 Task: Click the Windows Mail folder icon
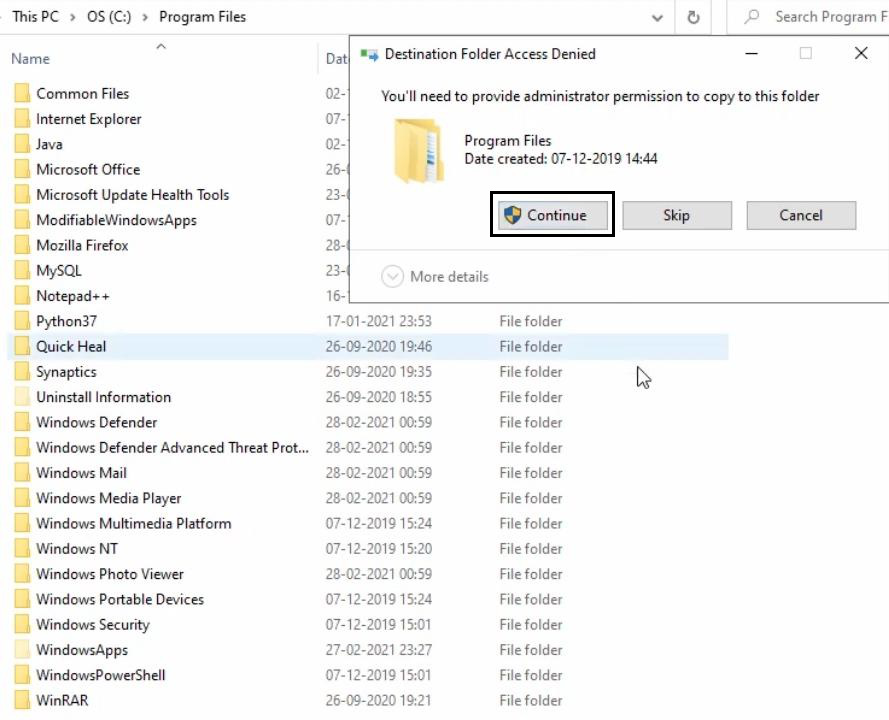pos(22,473)
